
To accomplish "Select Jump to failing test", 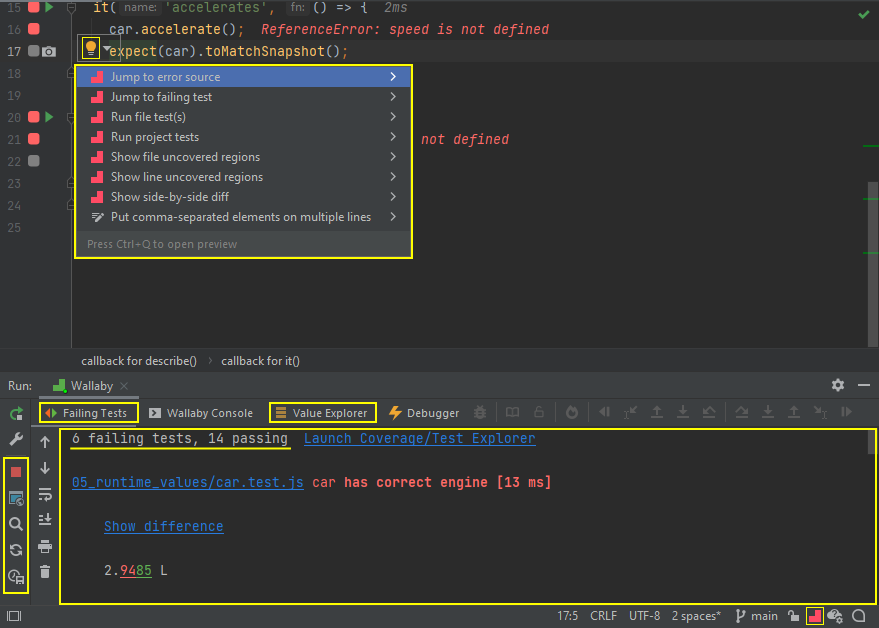I will coord(244,97).
